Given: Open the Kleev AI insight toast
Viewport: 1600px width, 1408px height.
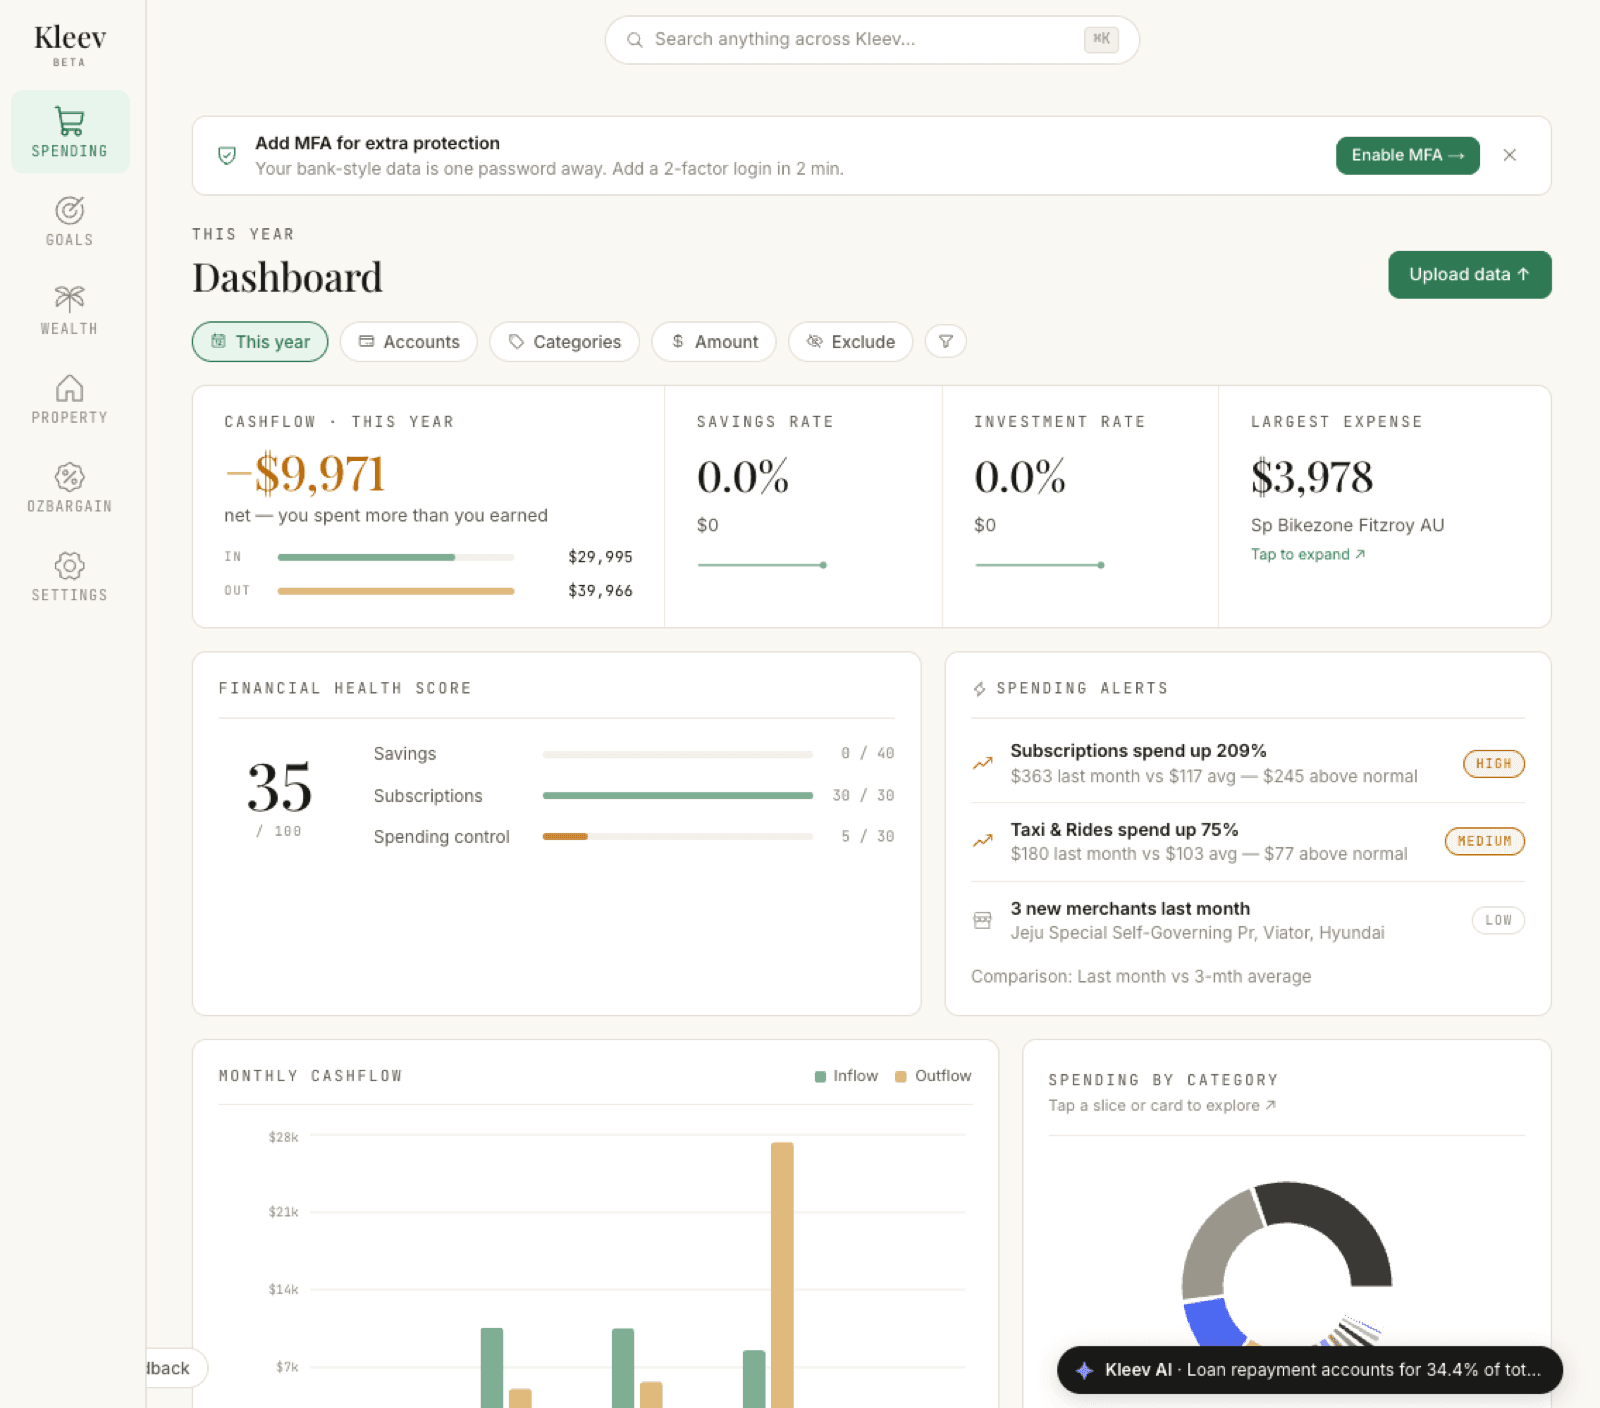Looking at the screenshot, I should tap(1310, 1370).
